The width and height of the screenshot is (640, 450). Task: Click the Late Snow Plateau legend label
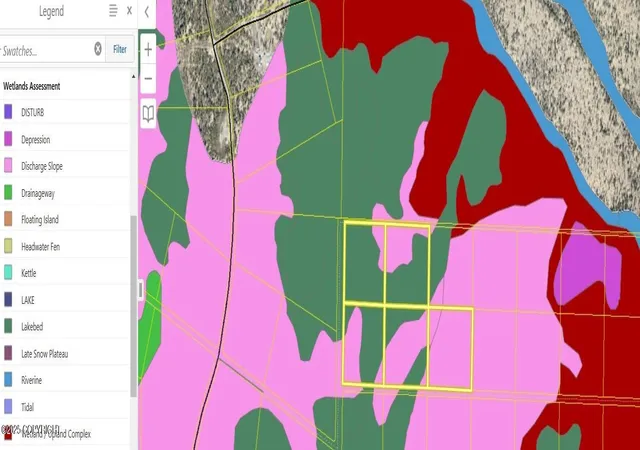coord(44,354)
